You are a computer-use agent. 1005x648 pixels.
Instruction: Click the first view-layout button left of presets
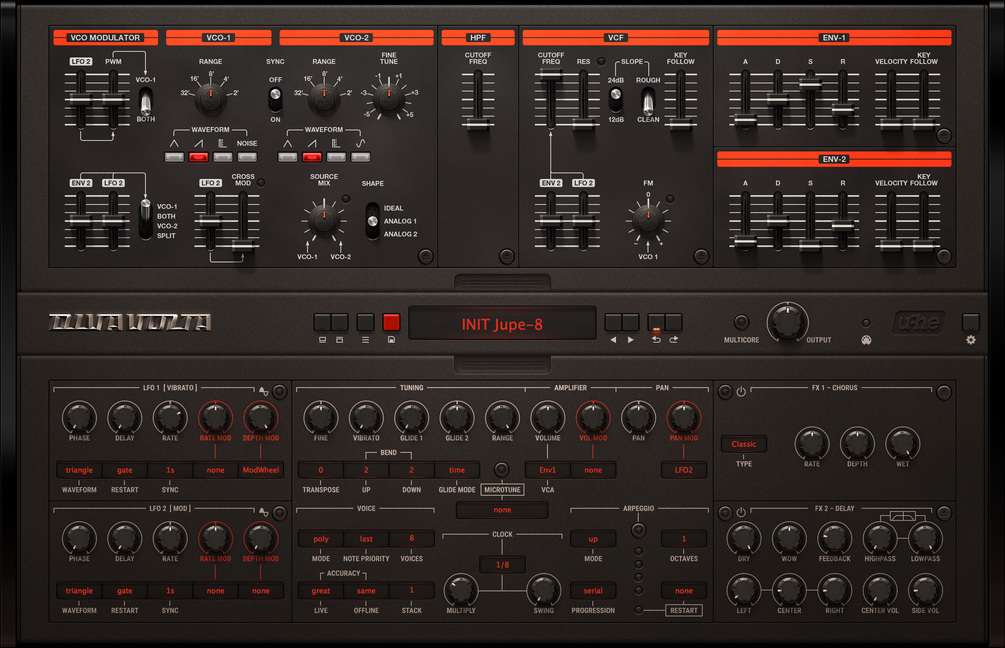[322, 322]
